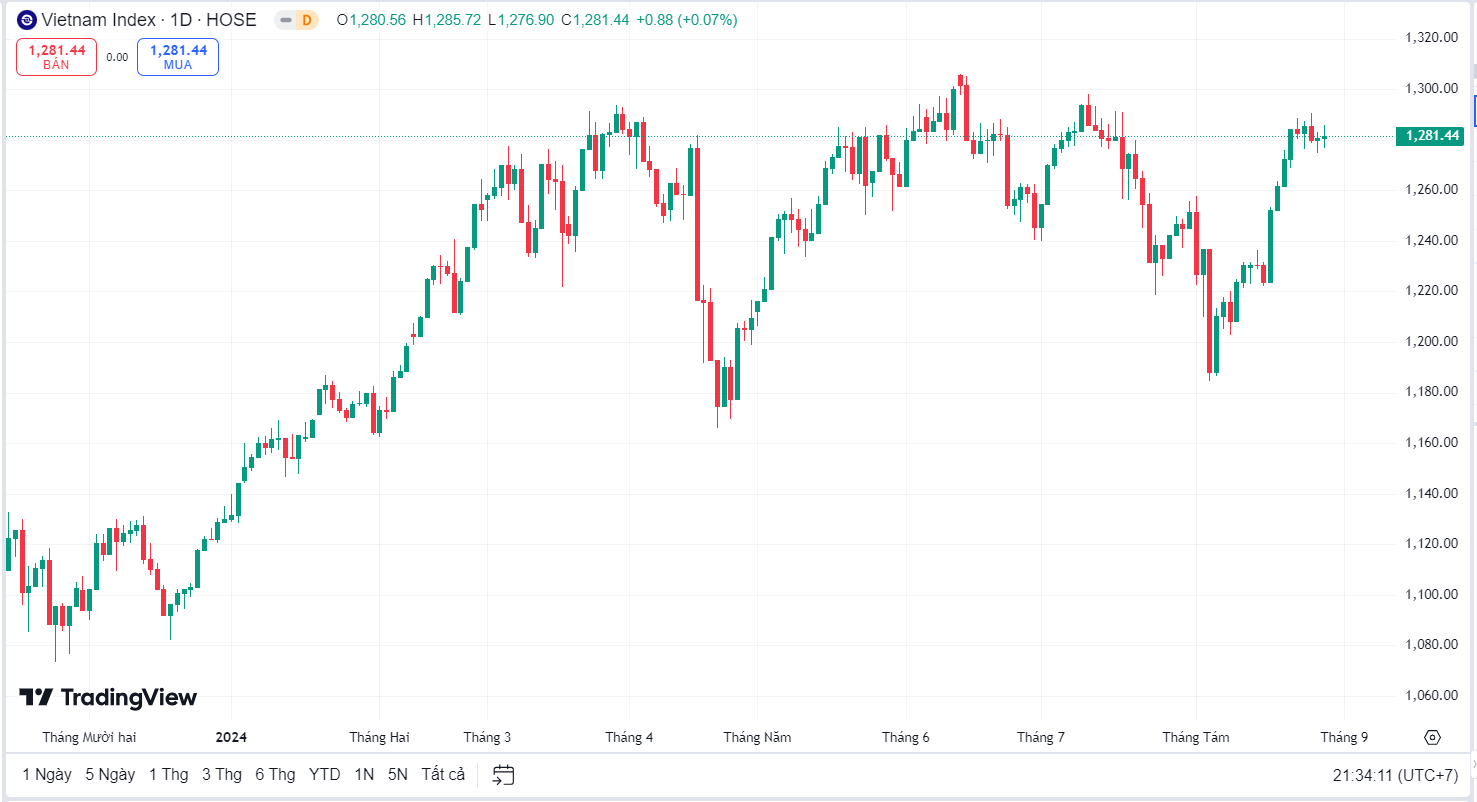Click the Tháng Tám time axis label
The height and width of the screenshot is (802, 1477).
(1196, 738)
